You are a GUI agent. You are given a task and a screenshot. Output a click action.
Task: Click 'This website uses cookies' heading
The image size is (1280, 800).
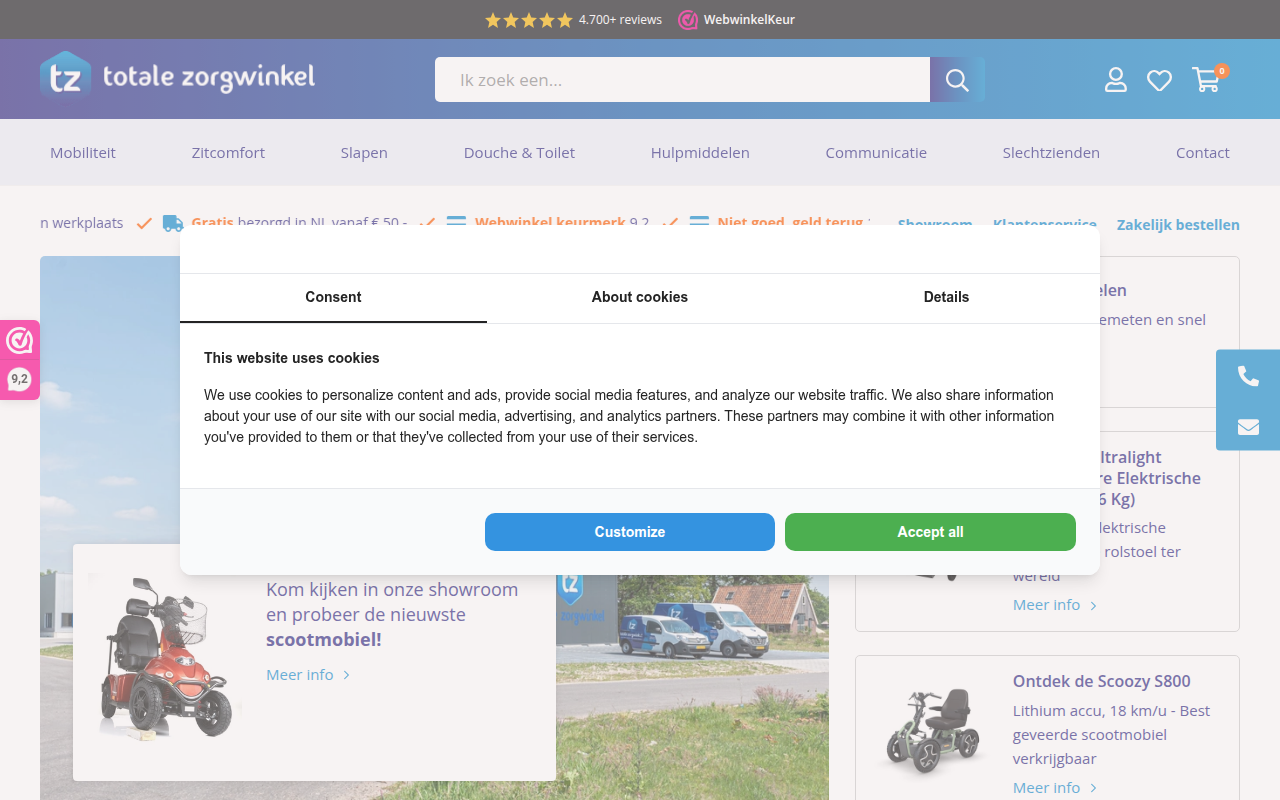[292, 358]
